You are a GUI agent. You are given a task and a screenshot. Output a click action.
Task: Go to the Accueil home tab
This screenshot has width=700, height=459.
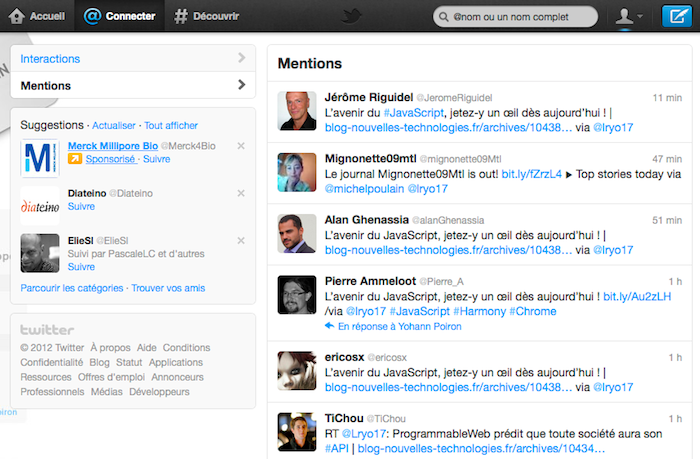(36, 16)
